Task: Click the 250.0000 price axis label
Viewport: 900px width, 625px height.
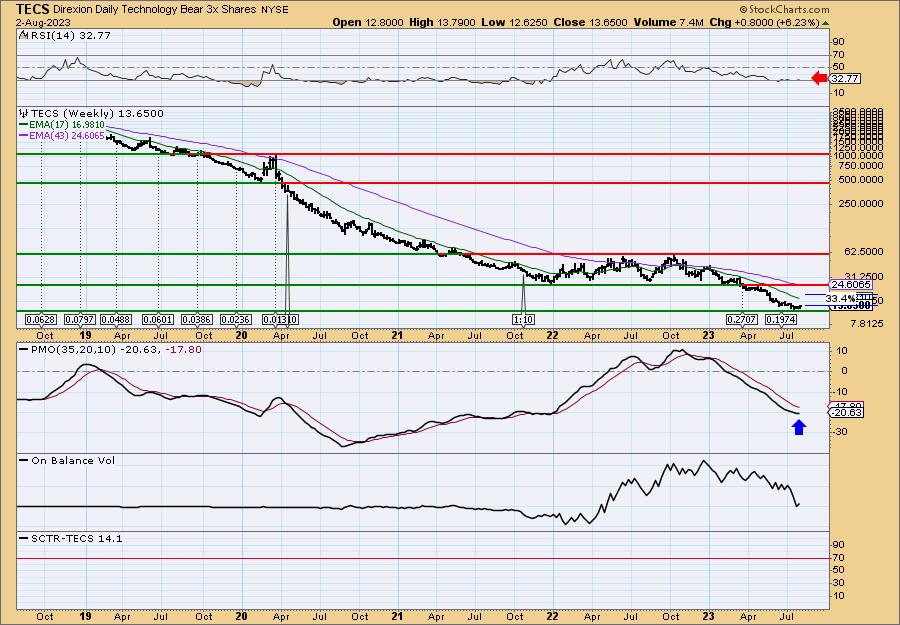Action: click(860, 204)
